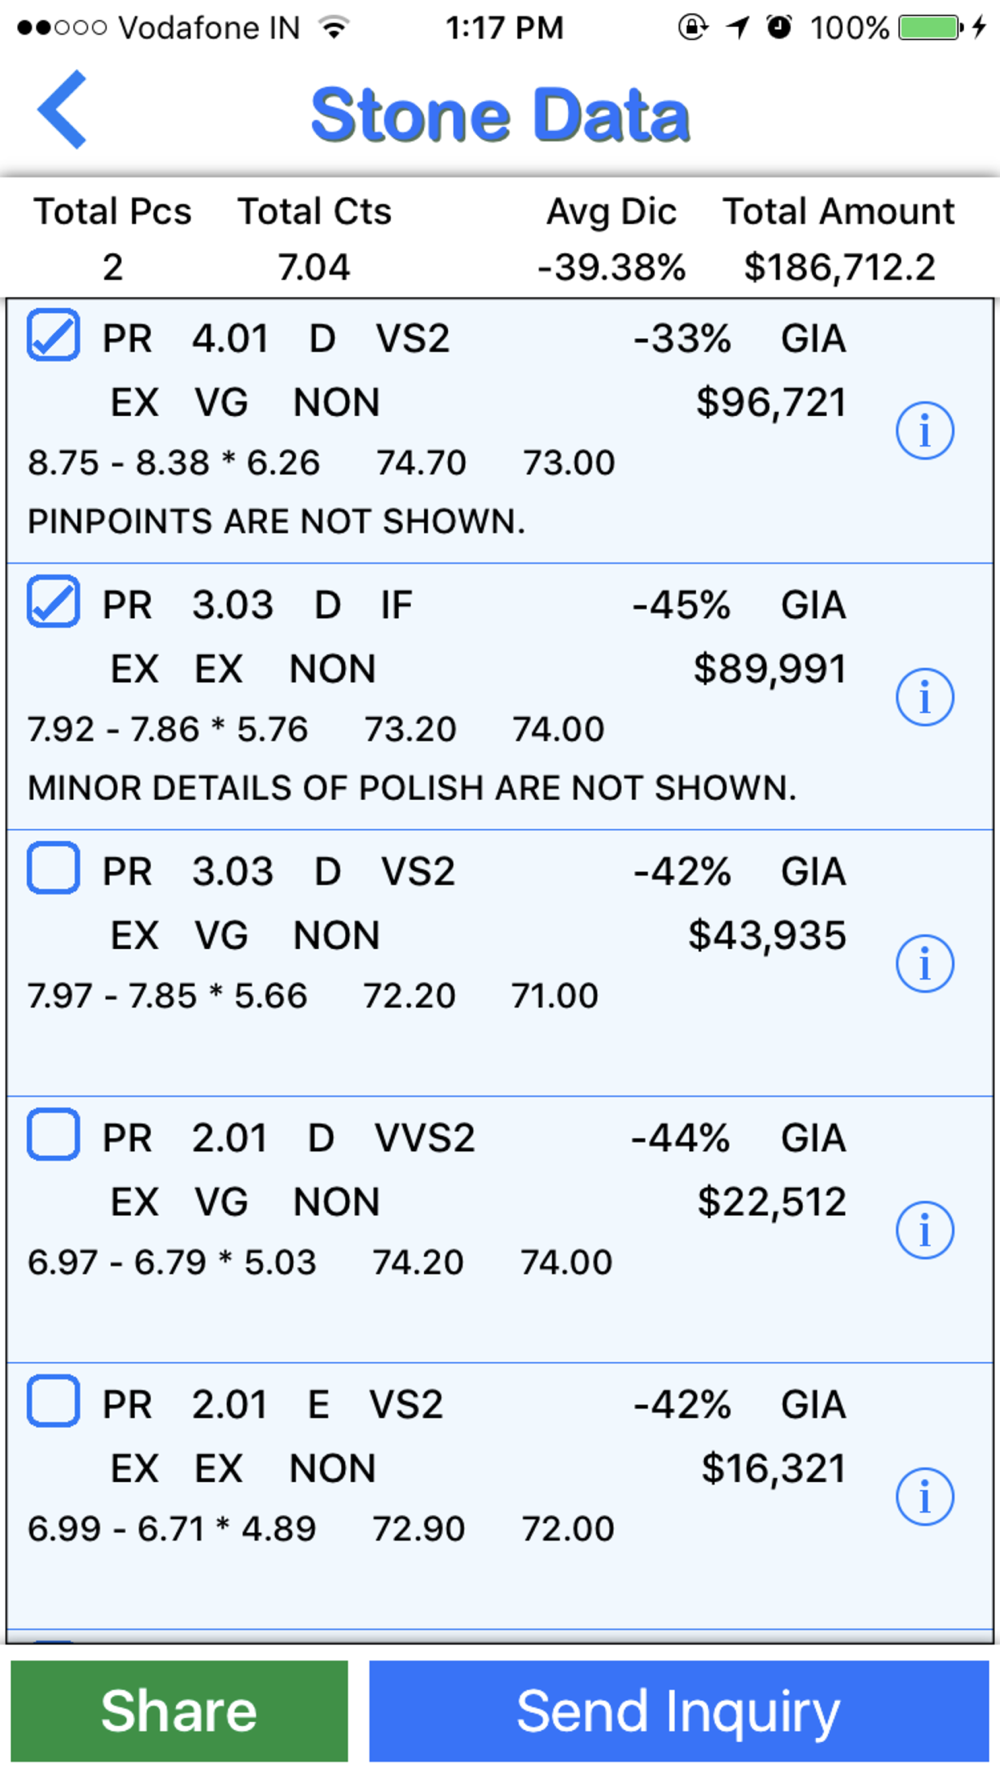Open info for the 3.03 carat IF stone
The width and height of the screenshot is (1000, 1778).
(x=925, y=697)
